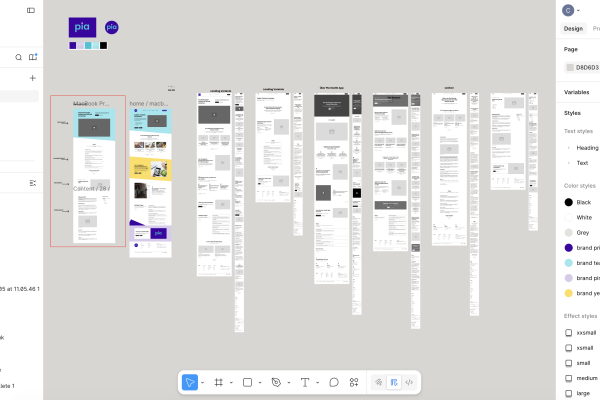Image resolution: width=600 pixels, height=400 pixels.
Task: Select the purple swatch under pia logo
Action: 72,46
